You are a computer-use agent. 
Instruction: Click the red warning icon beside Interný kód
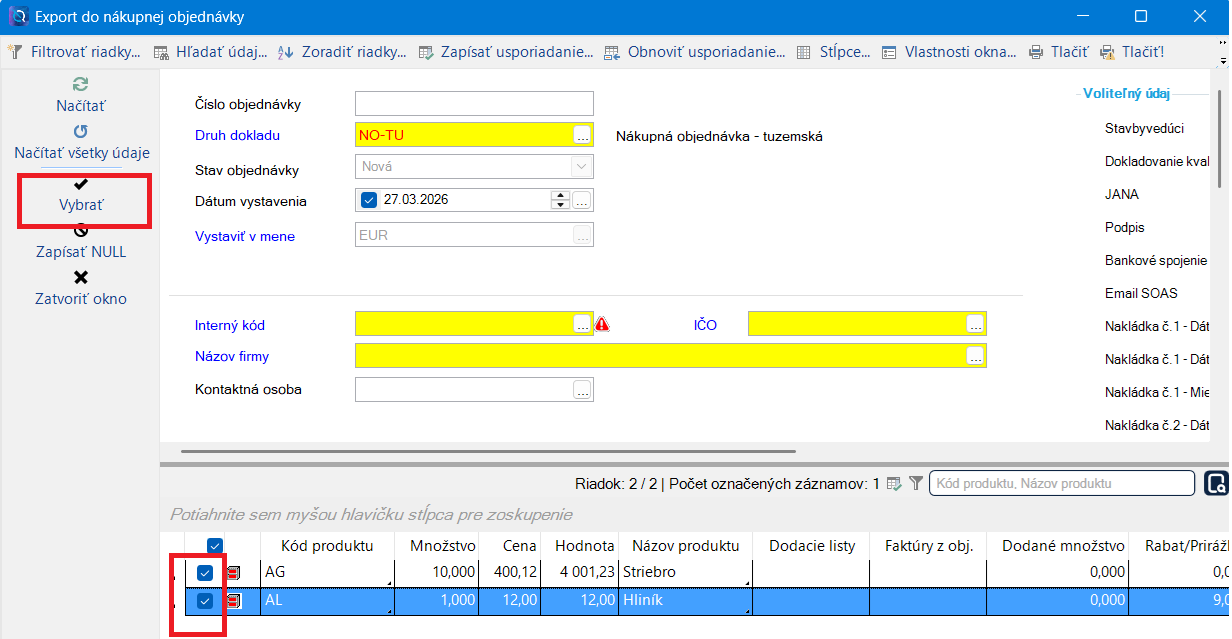tap(602, 324)
